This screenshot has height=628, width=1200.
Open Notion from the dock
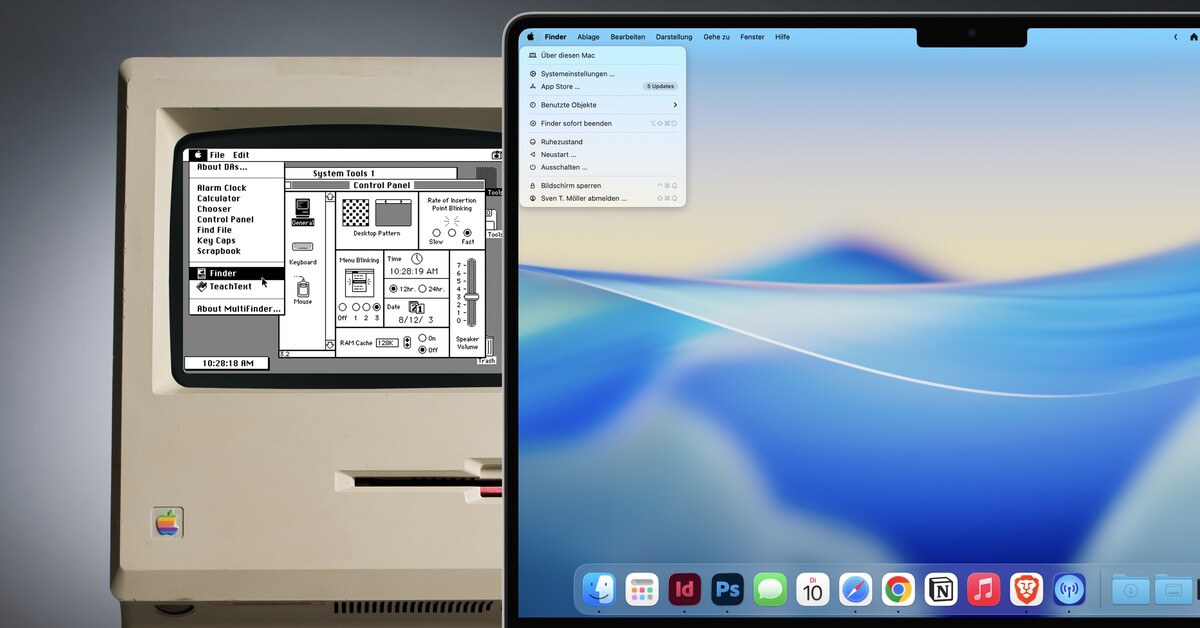[x=941, y=589]
